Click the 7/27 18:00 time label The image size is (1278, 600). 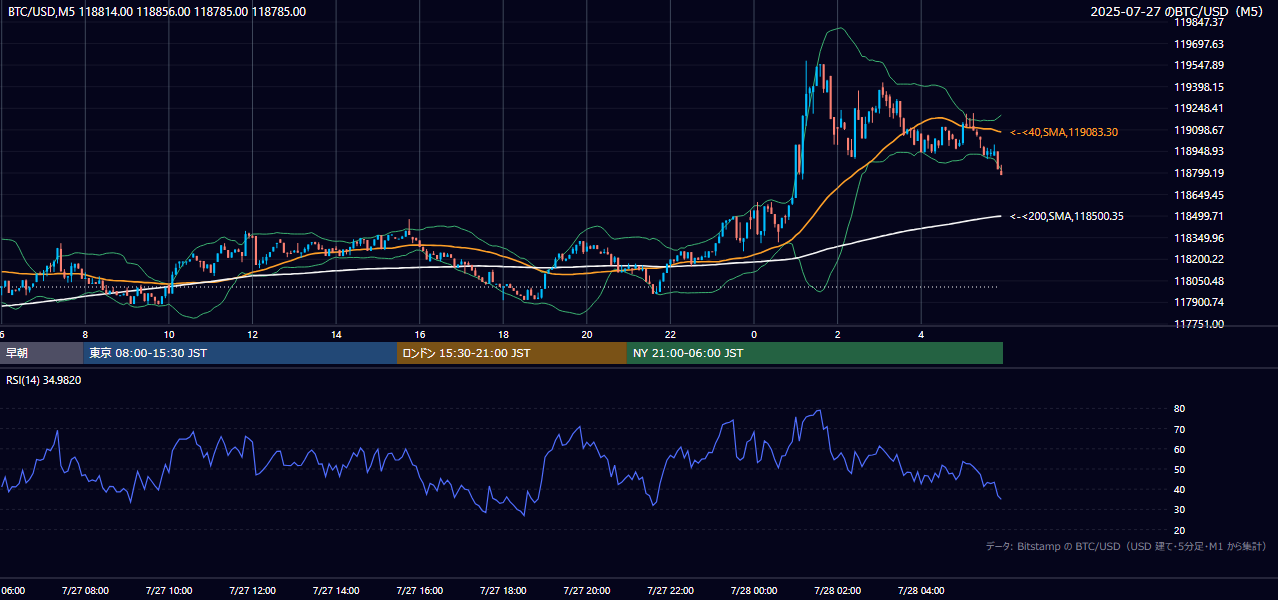click(x=503, y=591)
